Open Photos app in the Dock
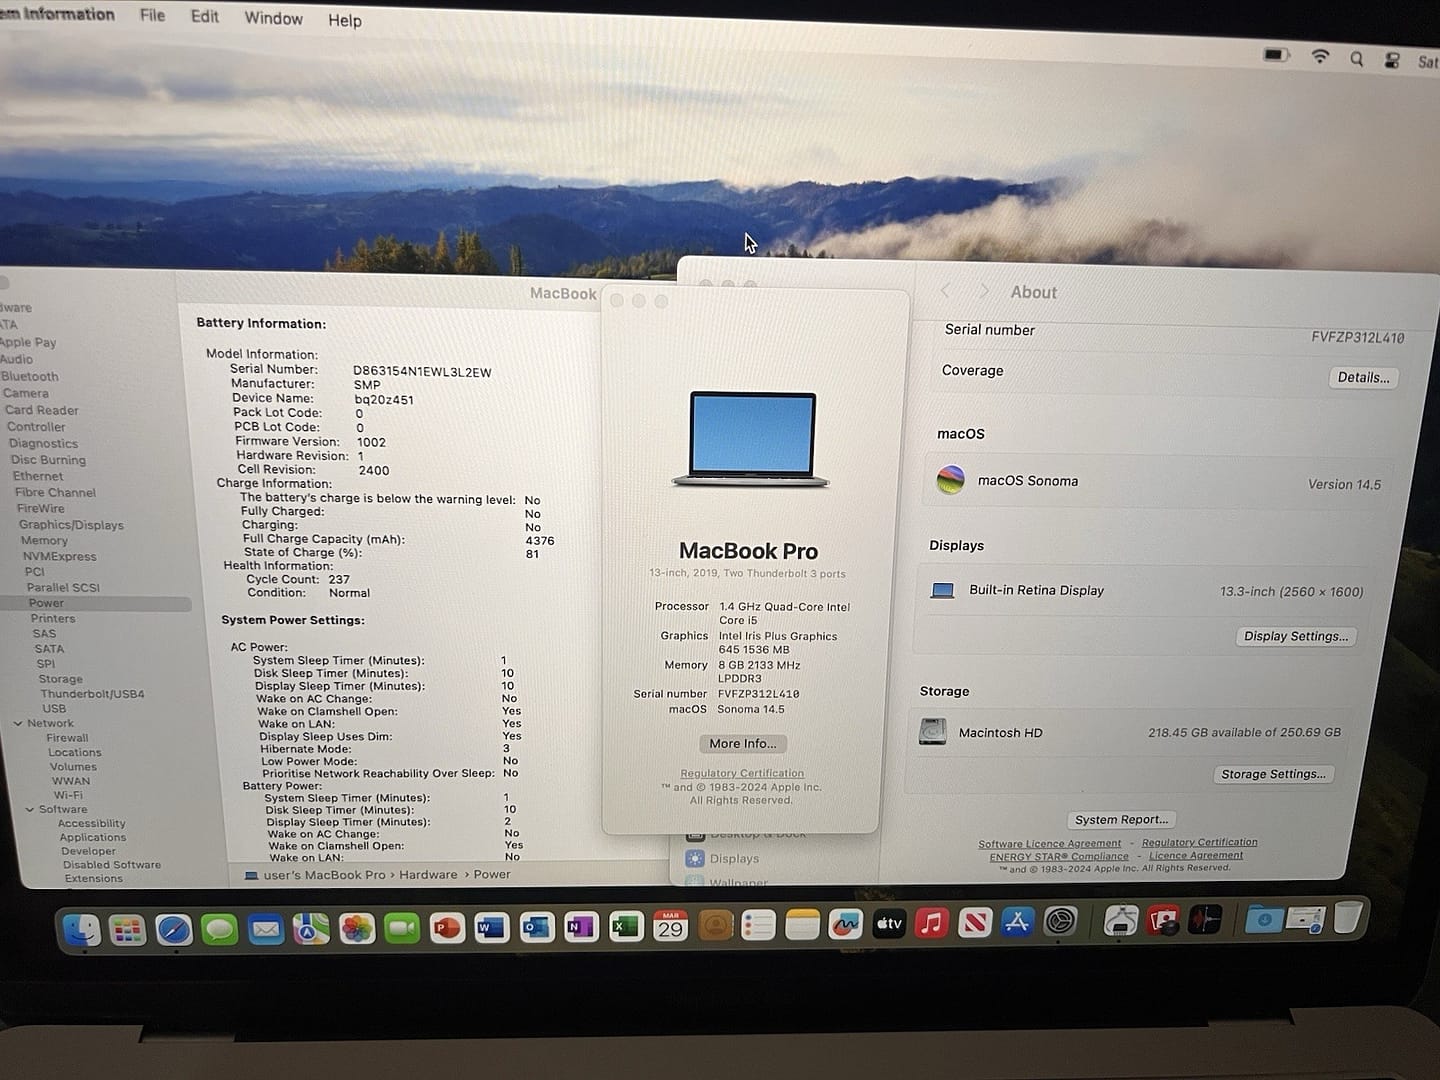 (x=357, y=929)
